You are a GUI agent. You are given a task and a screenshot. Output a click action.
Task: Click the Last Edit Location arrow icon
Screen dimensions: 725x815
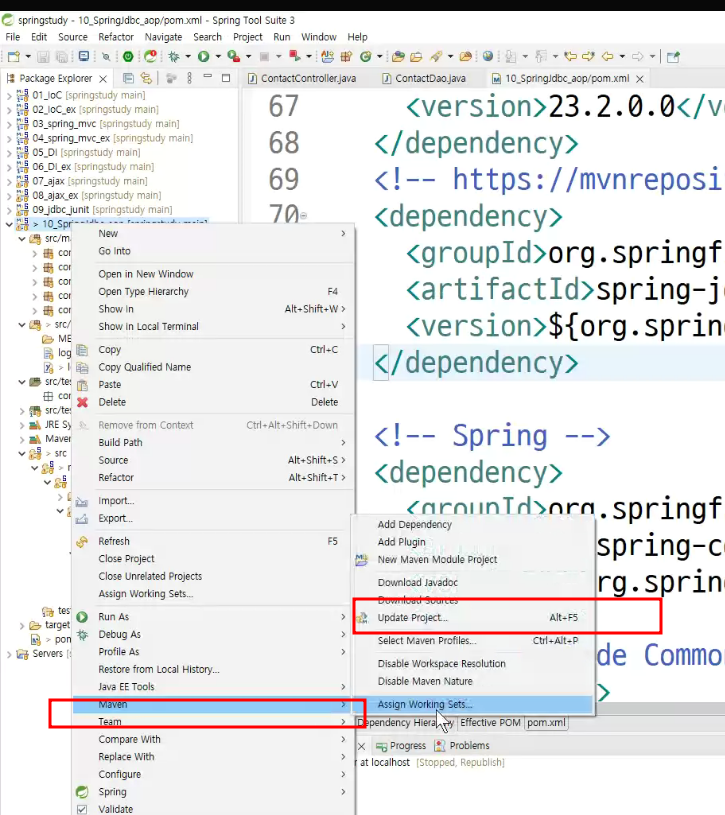pos(571,56)
